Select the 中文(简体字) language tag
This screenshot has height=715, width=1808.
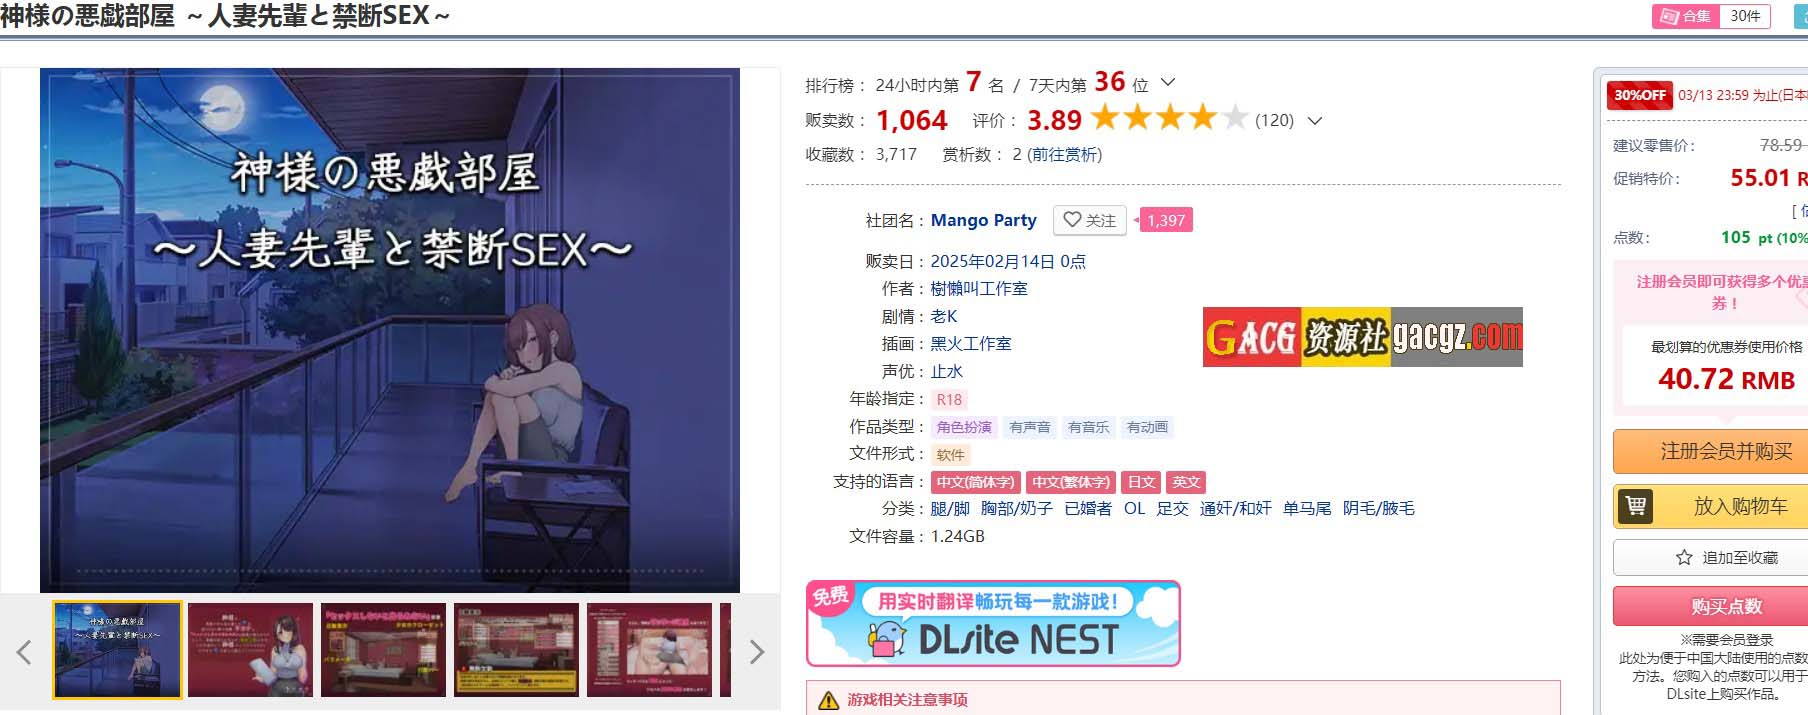coord(976,482)
